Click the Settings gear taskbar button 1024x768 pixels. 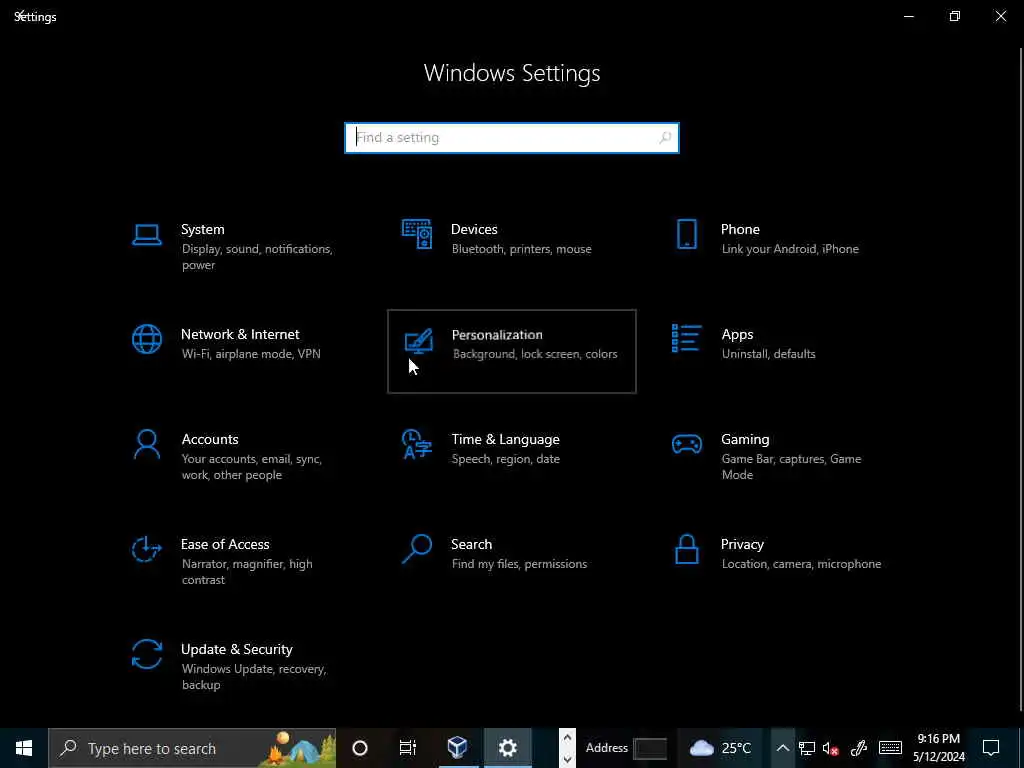pos(507,748)
